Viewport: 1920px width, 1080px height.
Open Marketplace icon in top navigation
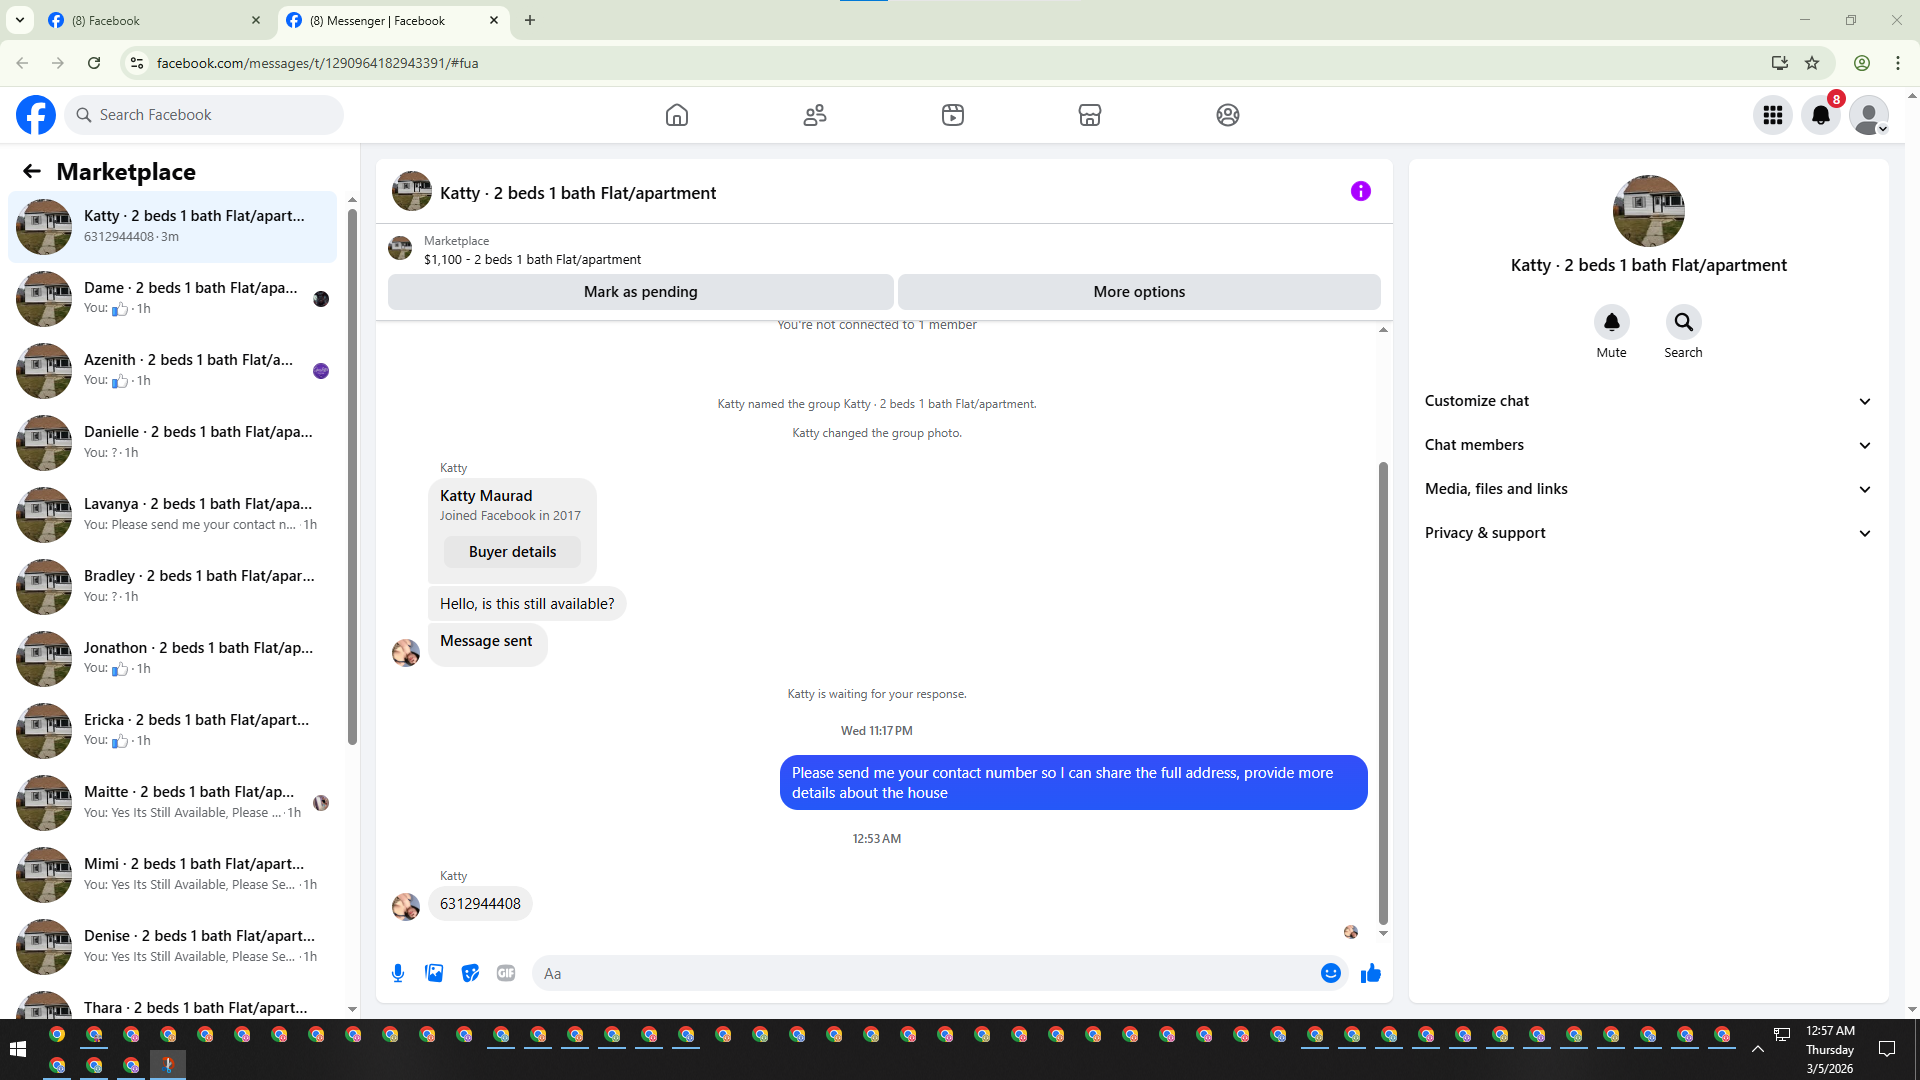[1090, 115]
